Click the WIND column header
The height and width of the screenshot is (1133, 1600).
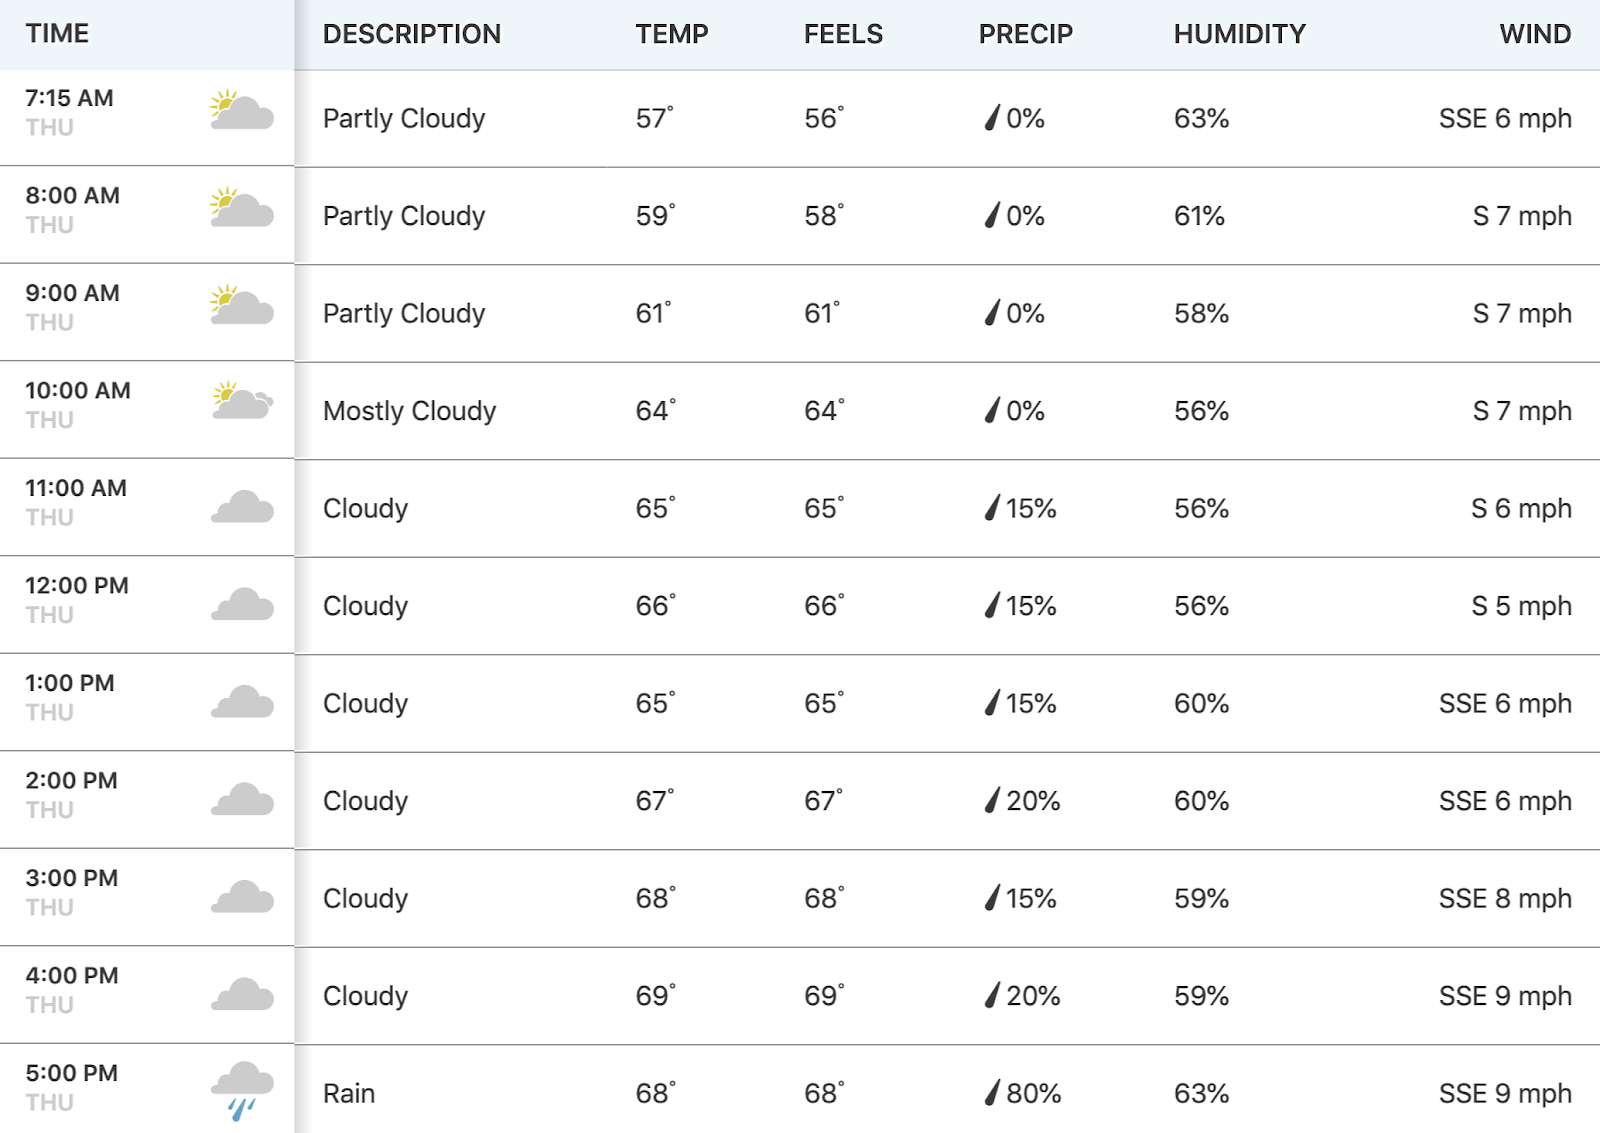[x=1535, y=34]
